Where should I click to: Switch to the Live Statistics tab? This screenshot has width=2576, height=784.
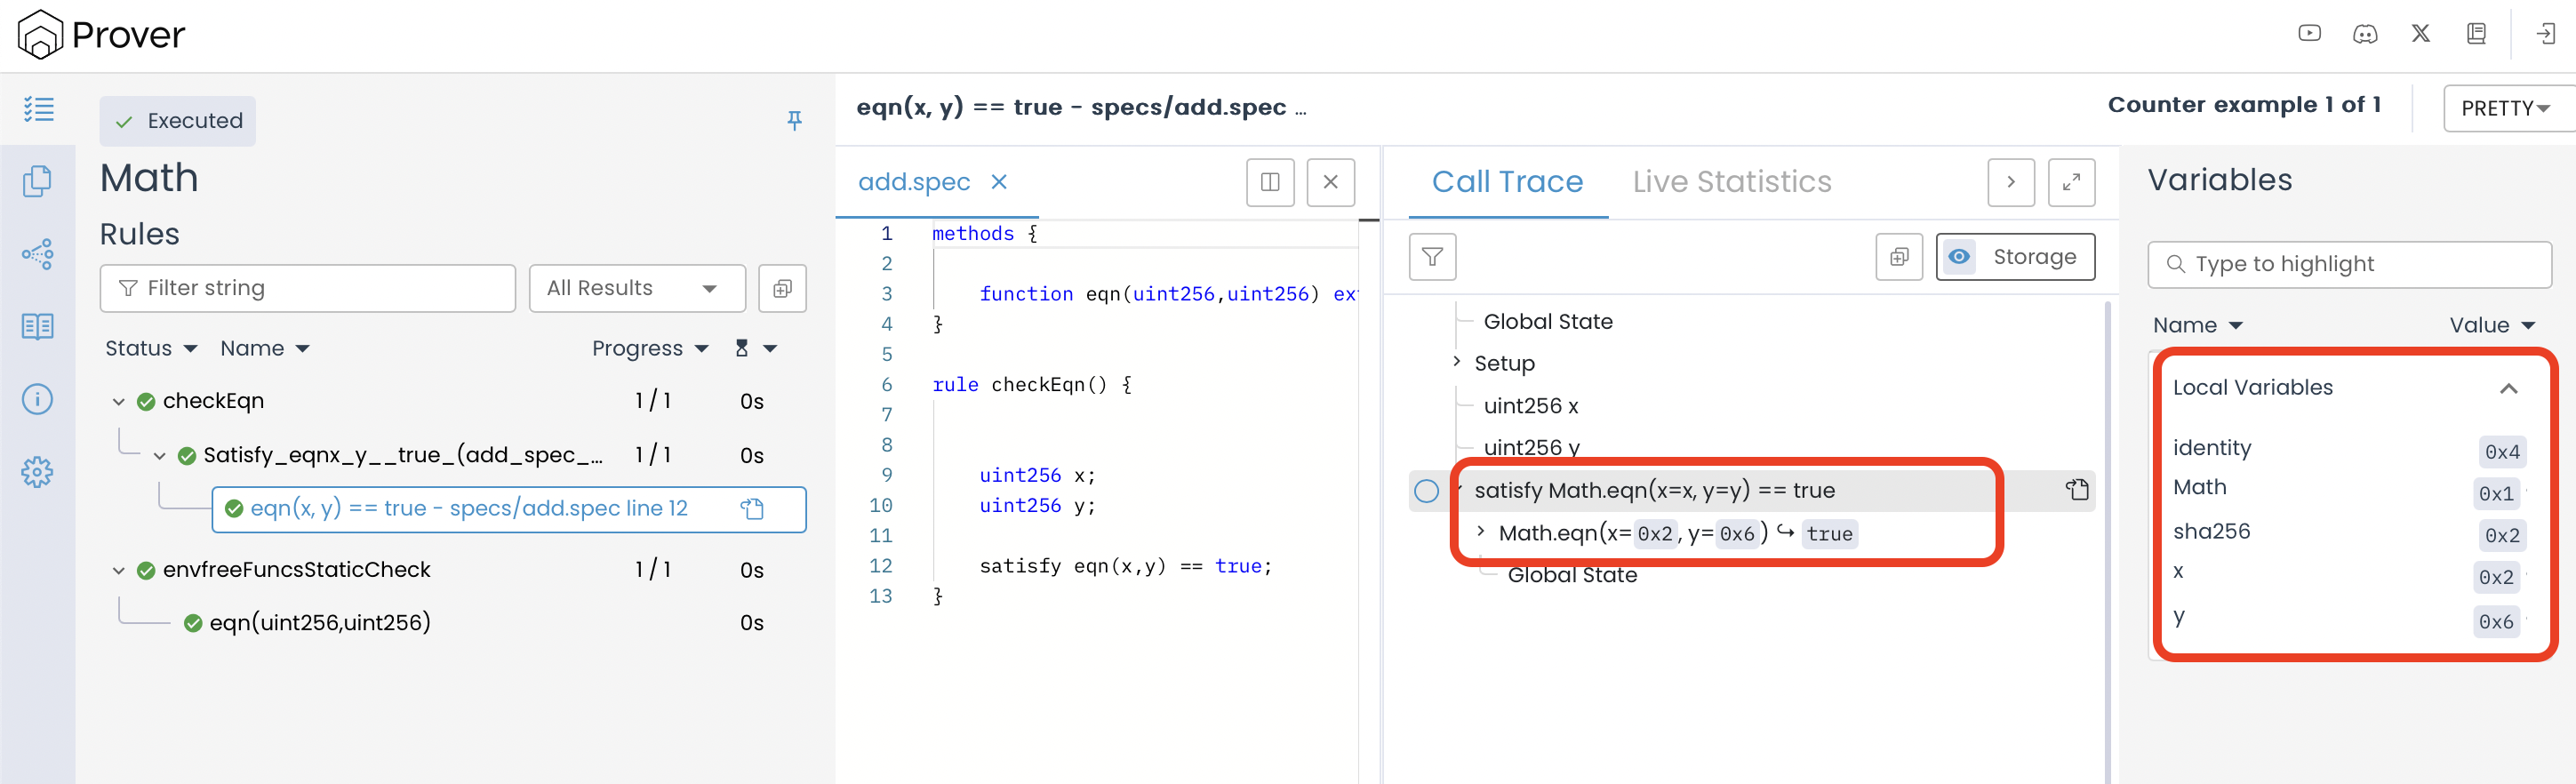1731,182
